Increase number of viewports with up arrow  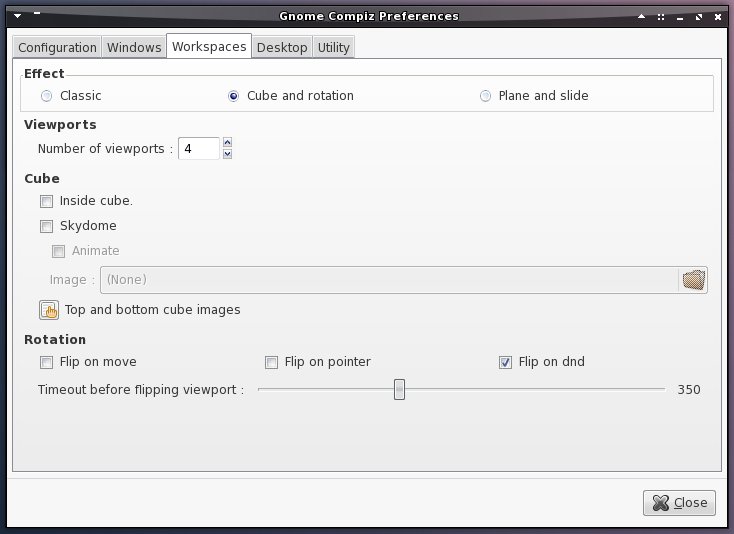click(x=228, y=142)
